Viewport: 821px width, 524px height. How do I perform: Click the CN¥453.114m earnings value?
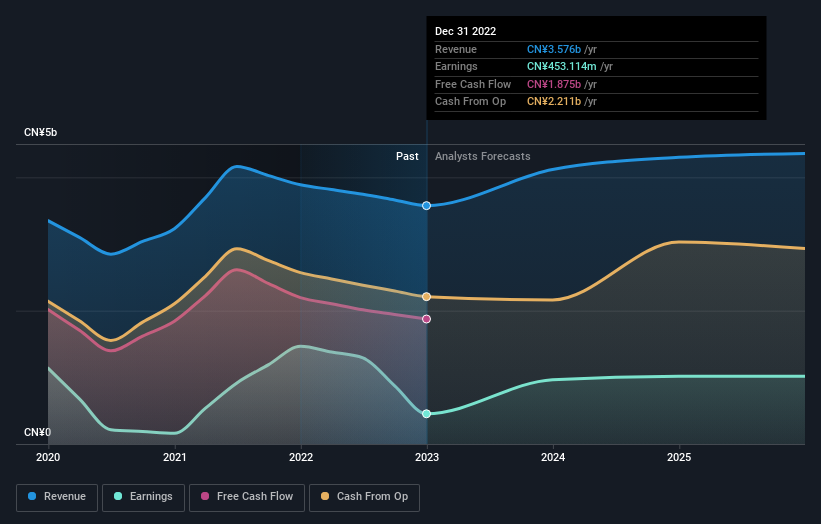(x=562, y=66)
